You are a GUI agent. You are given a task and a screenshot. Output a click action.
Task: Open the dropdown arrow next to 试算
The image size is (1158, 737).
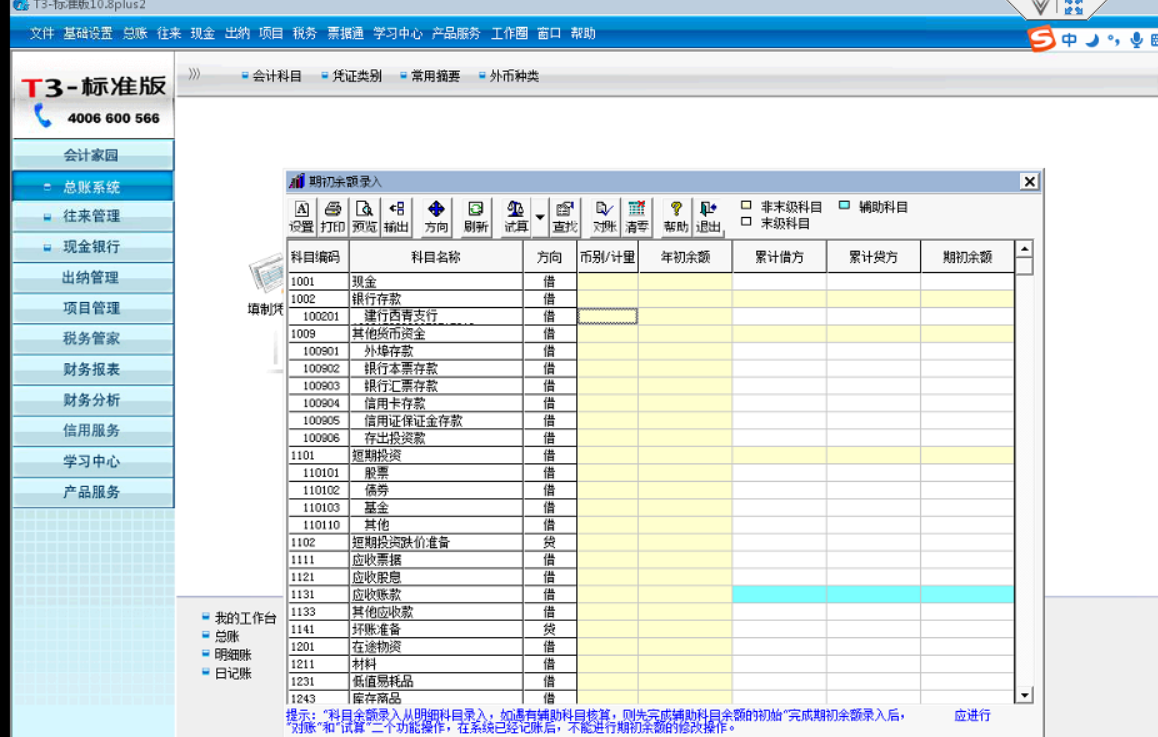click(x=540, y=217)
